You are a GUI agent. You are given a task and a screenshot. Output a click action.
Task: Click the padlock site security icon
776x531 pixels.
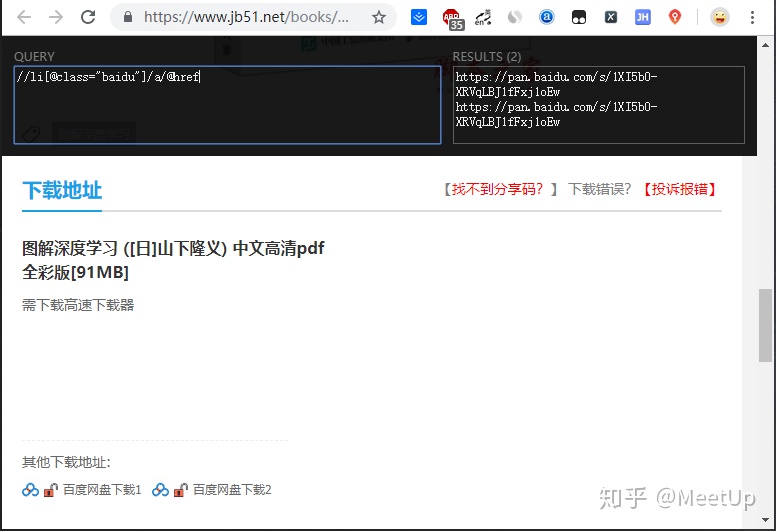tap(128, 17)
